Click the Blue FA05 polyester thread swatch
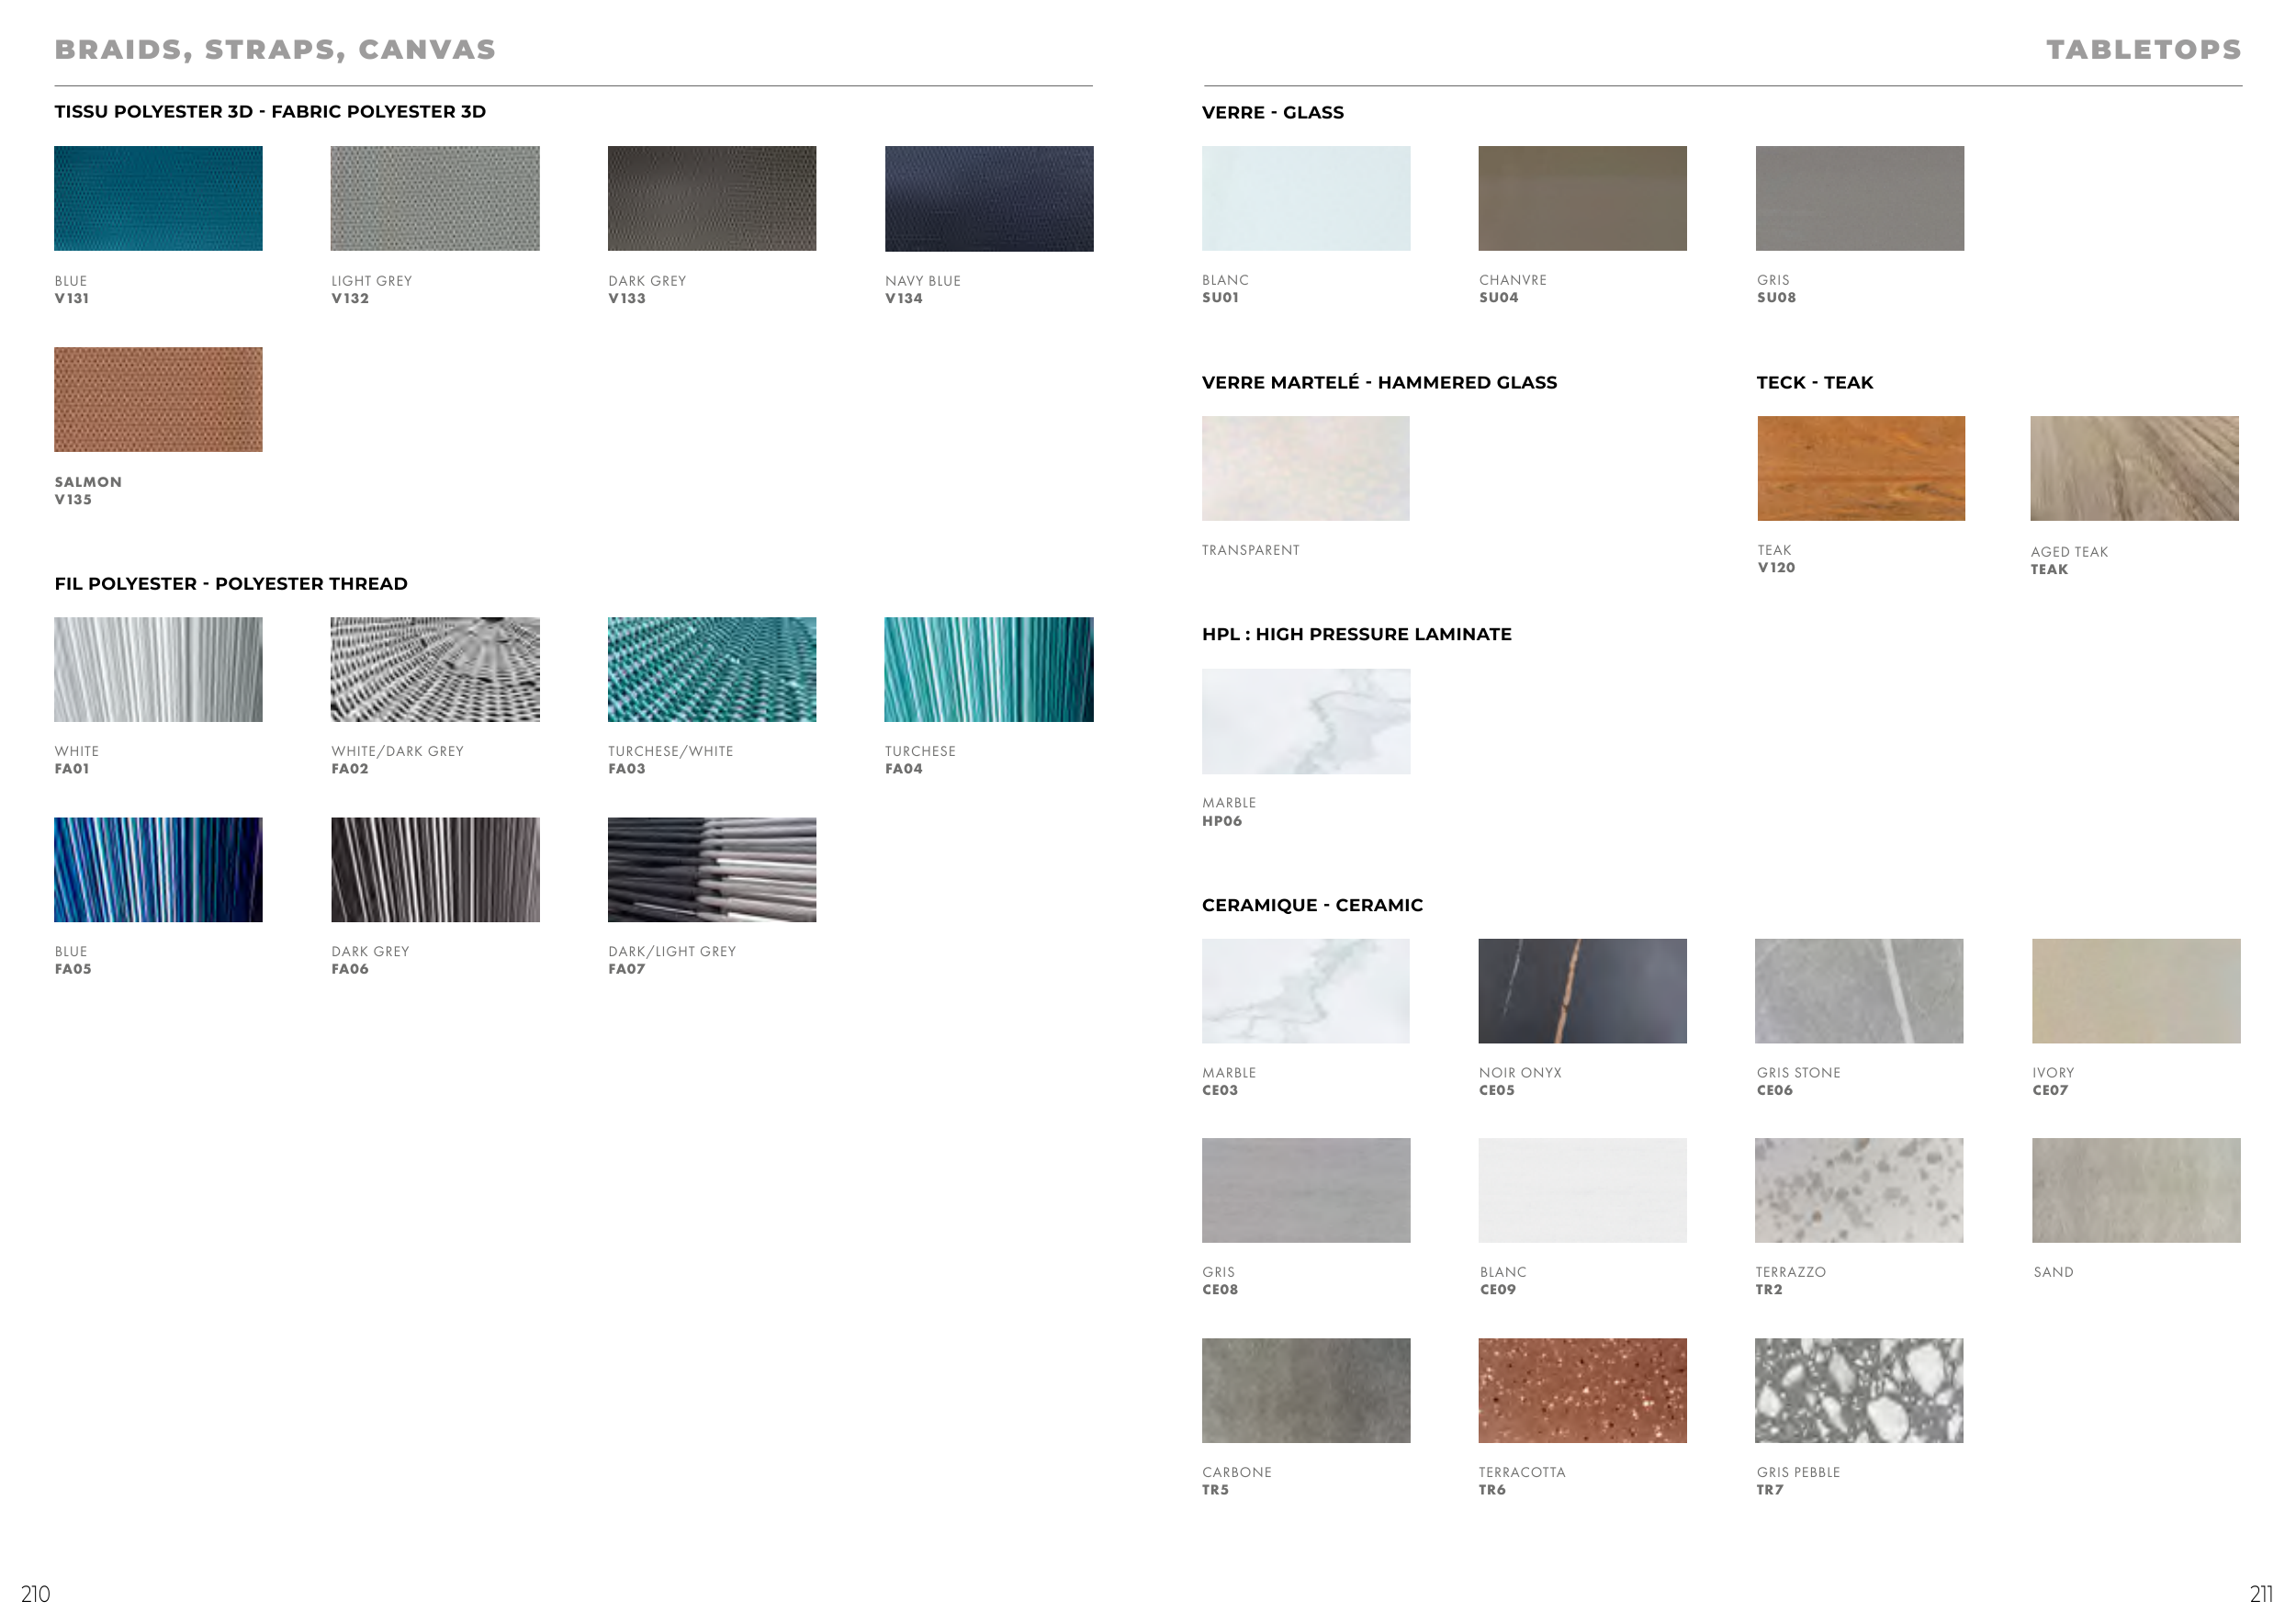Screen dimensions: 2296x1624 [x=158, y=869]
